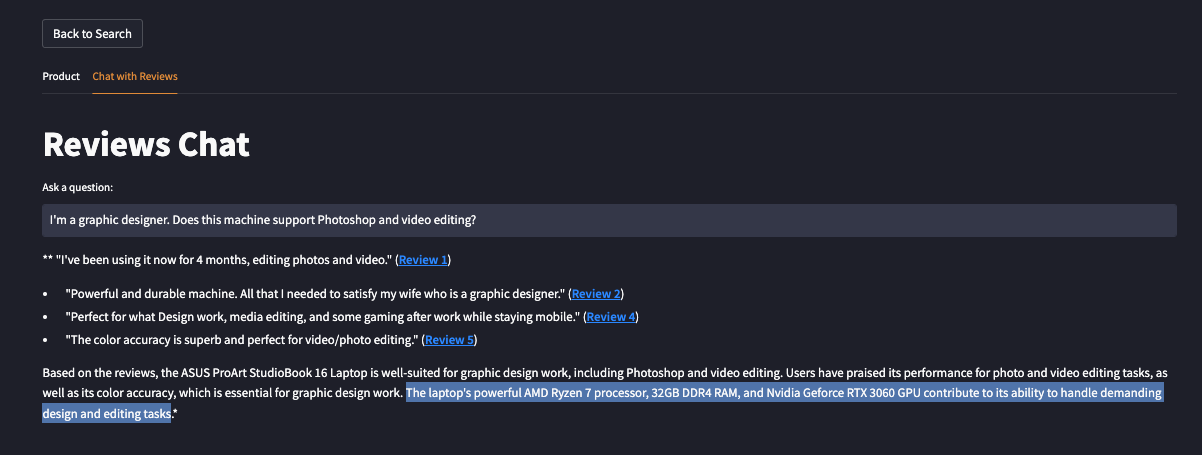
Task: Click the Back to Search button
Action: click(92, 34)
